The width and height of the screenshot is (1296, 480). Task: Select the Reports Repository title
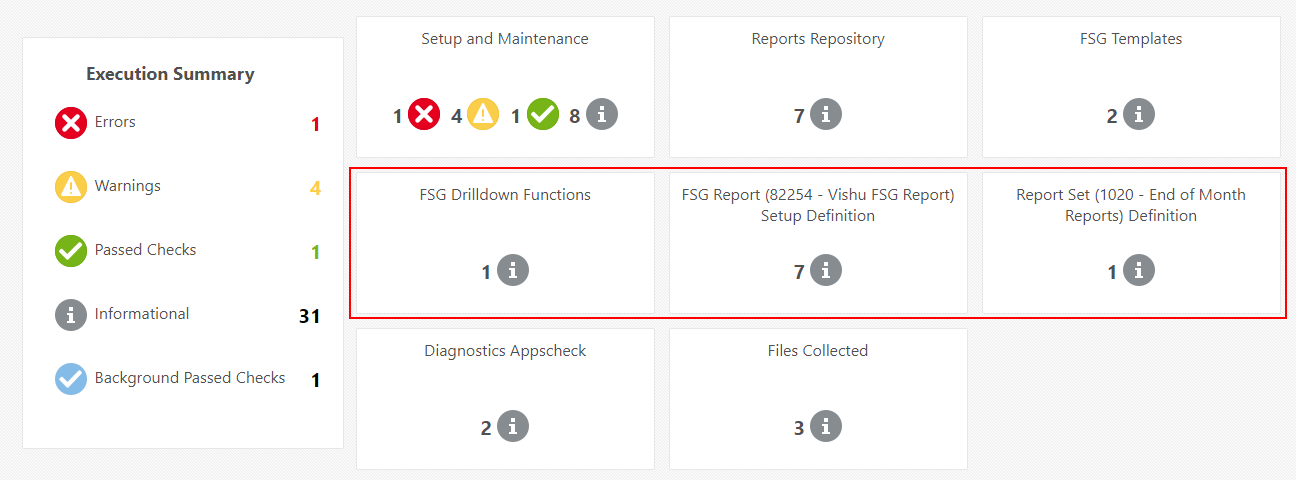tap(818, 39)
